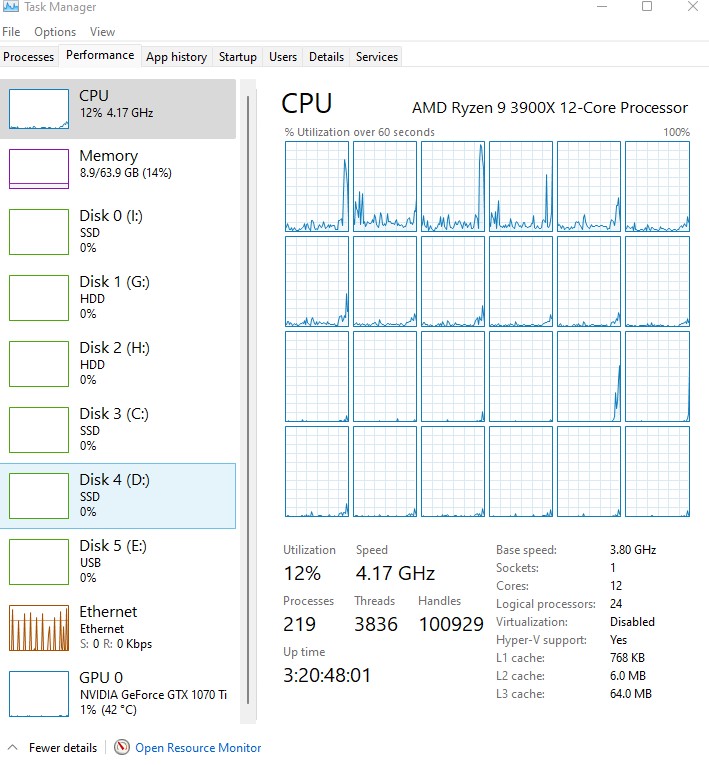Select the Disk 5 (E:) USB entry
This screenshot has height=765, width=709.
(118, 561)
